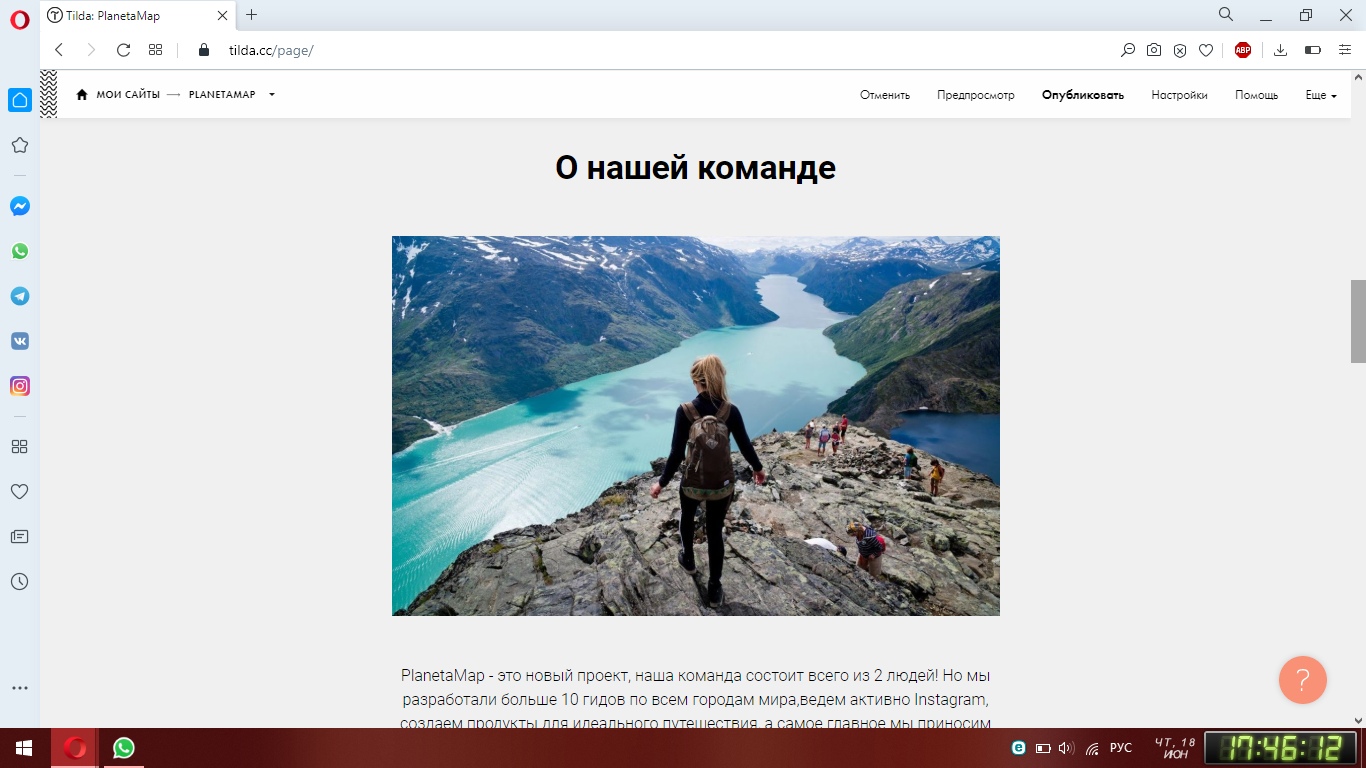Open the Instagram sidebar icon
The image size is (1366, 768).
click(20, 386)
